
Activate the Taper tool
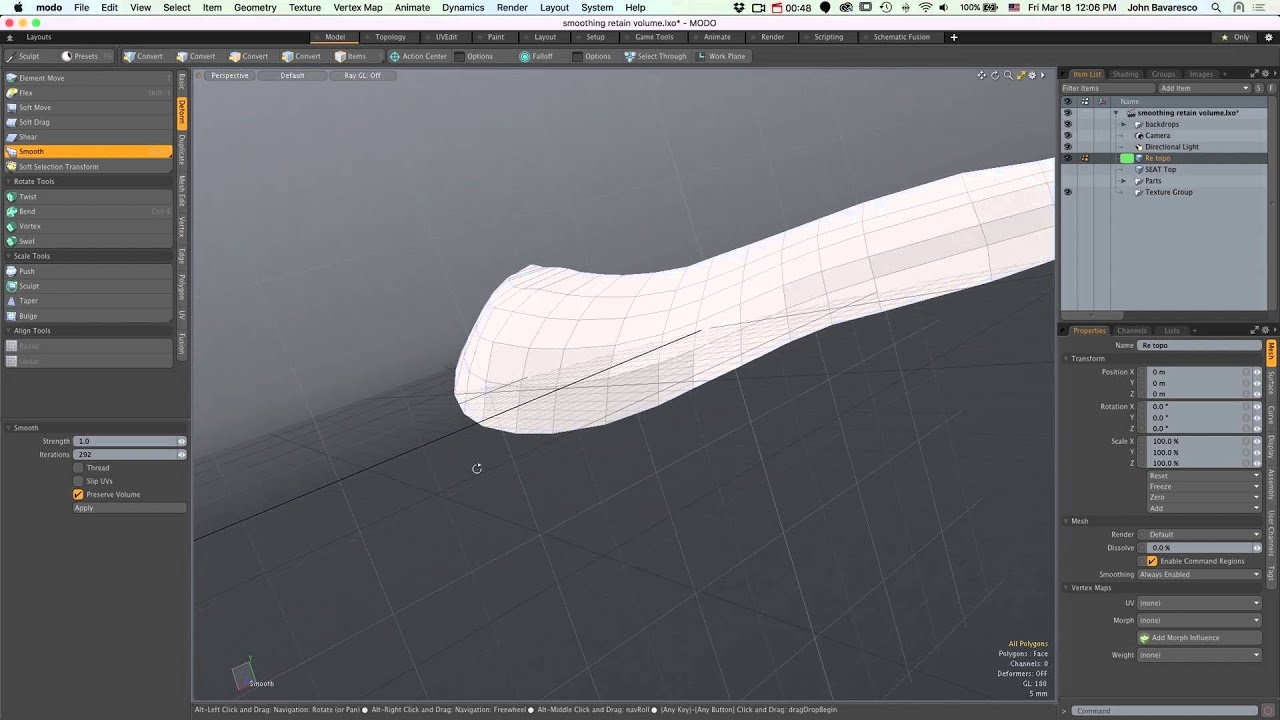[88, 301]
